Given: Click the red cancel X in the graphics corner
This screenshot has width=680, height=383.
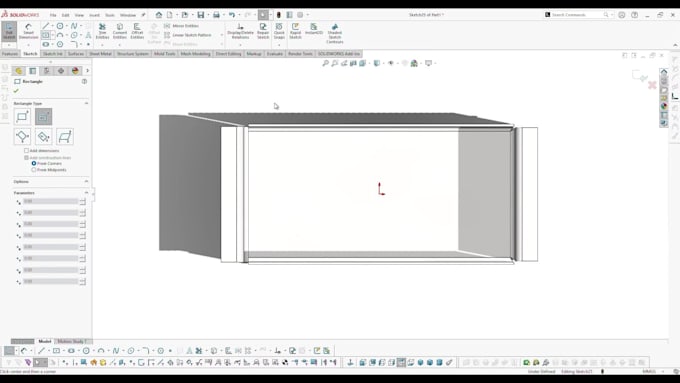Looking at the screenshot, I should click(652, 85).
